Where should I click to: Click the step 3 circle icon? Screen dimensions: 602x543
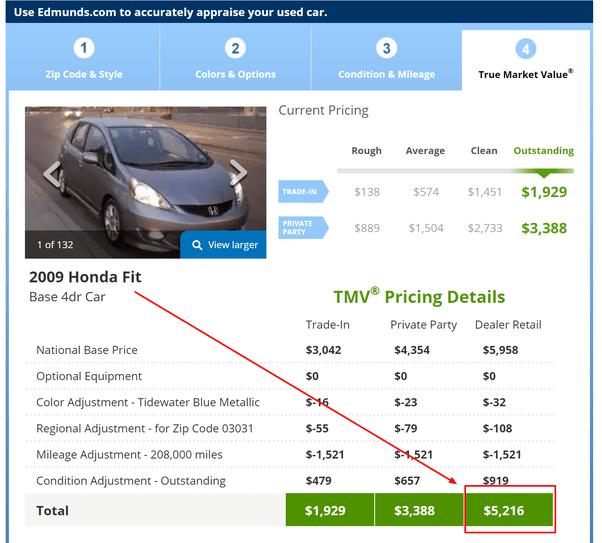pyautogui.click(x=386, y=48)
